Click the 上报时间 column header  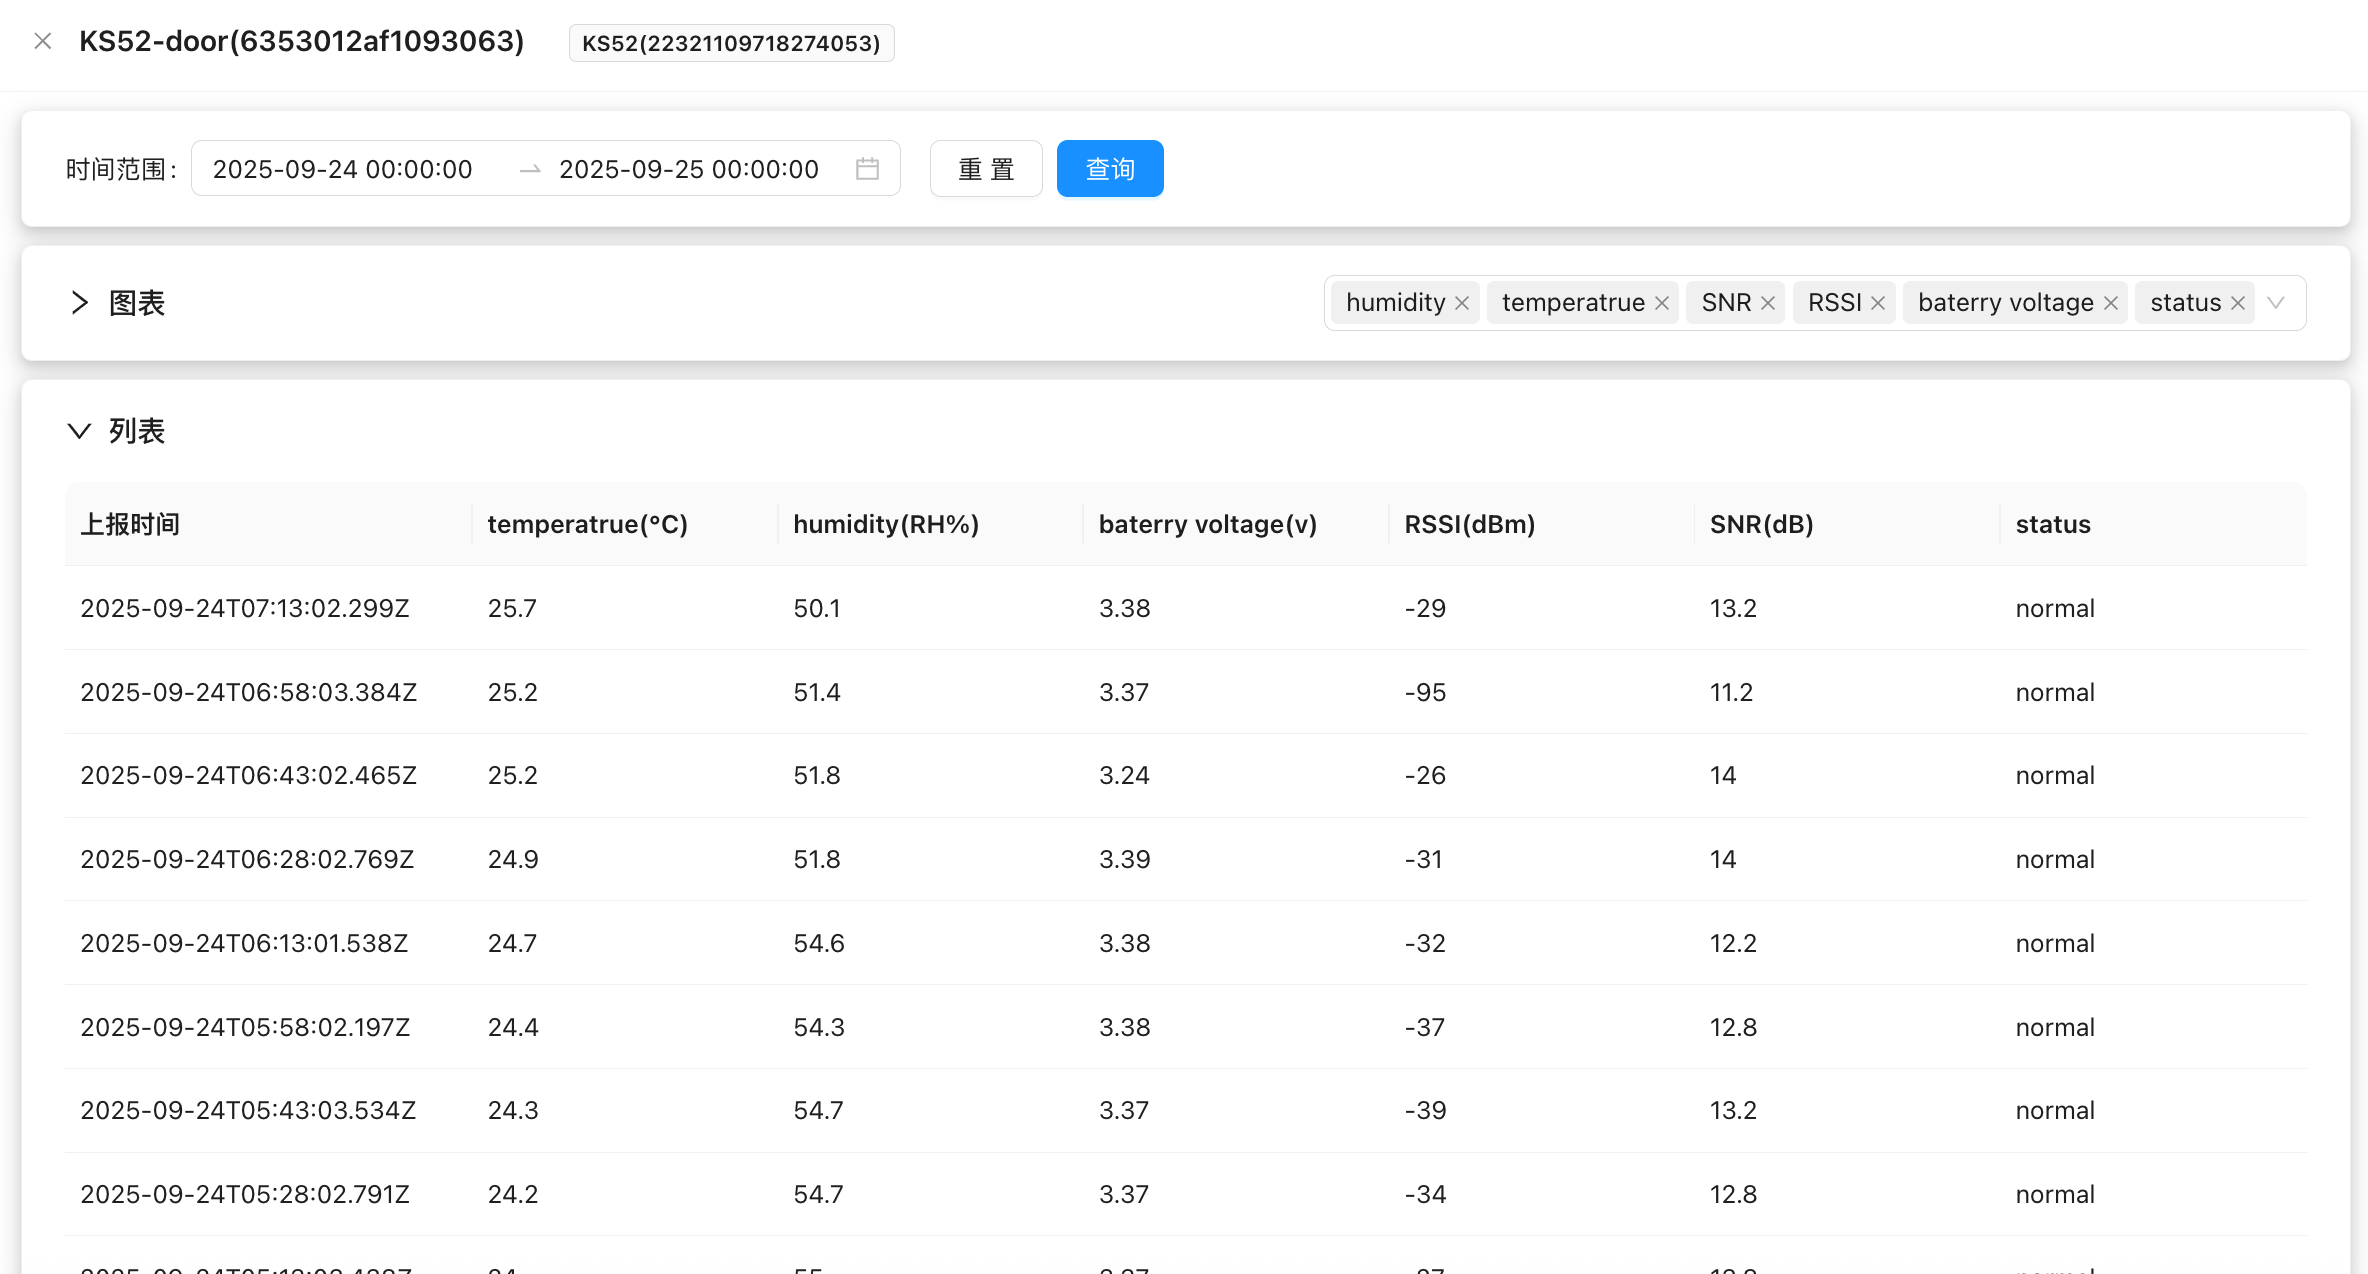click(x=130, y=524)
